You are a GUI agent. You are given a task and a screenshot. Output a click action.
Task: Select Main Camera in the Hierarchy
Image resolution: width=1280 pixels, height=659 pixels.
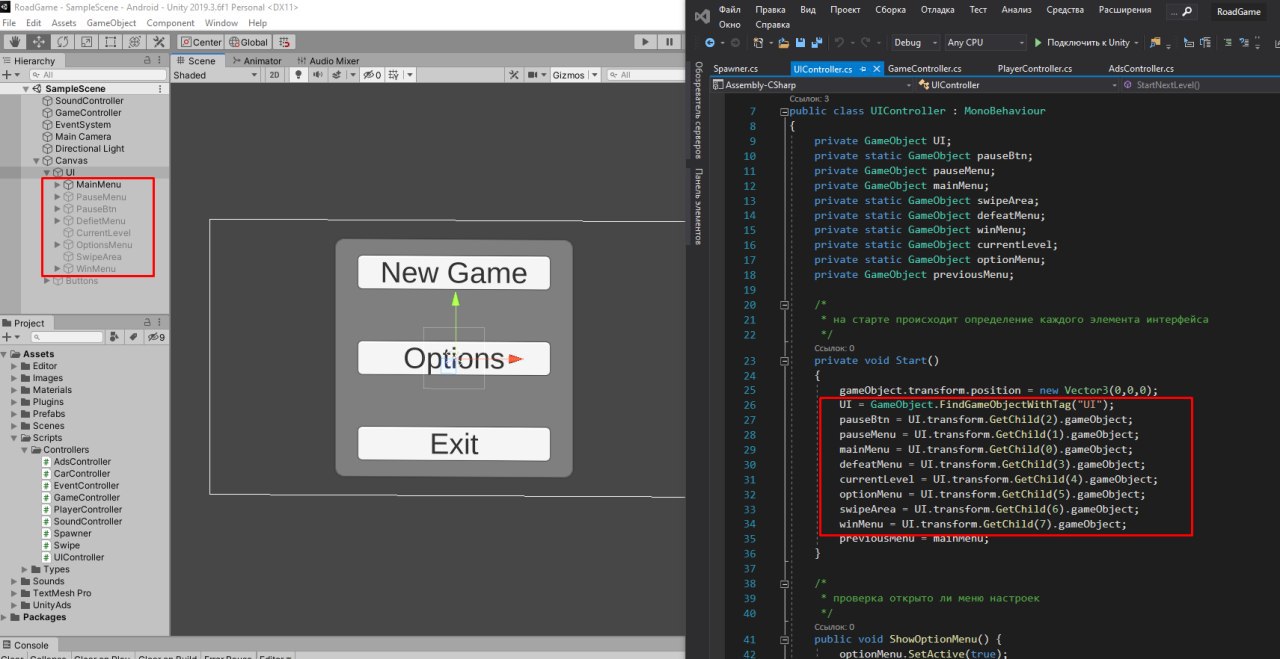point(83,137)
